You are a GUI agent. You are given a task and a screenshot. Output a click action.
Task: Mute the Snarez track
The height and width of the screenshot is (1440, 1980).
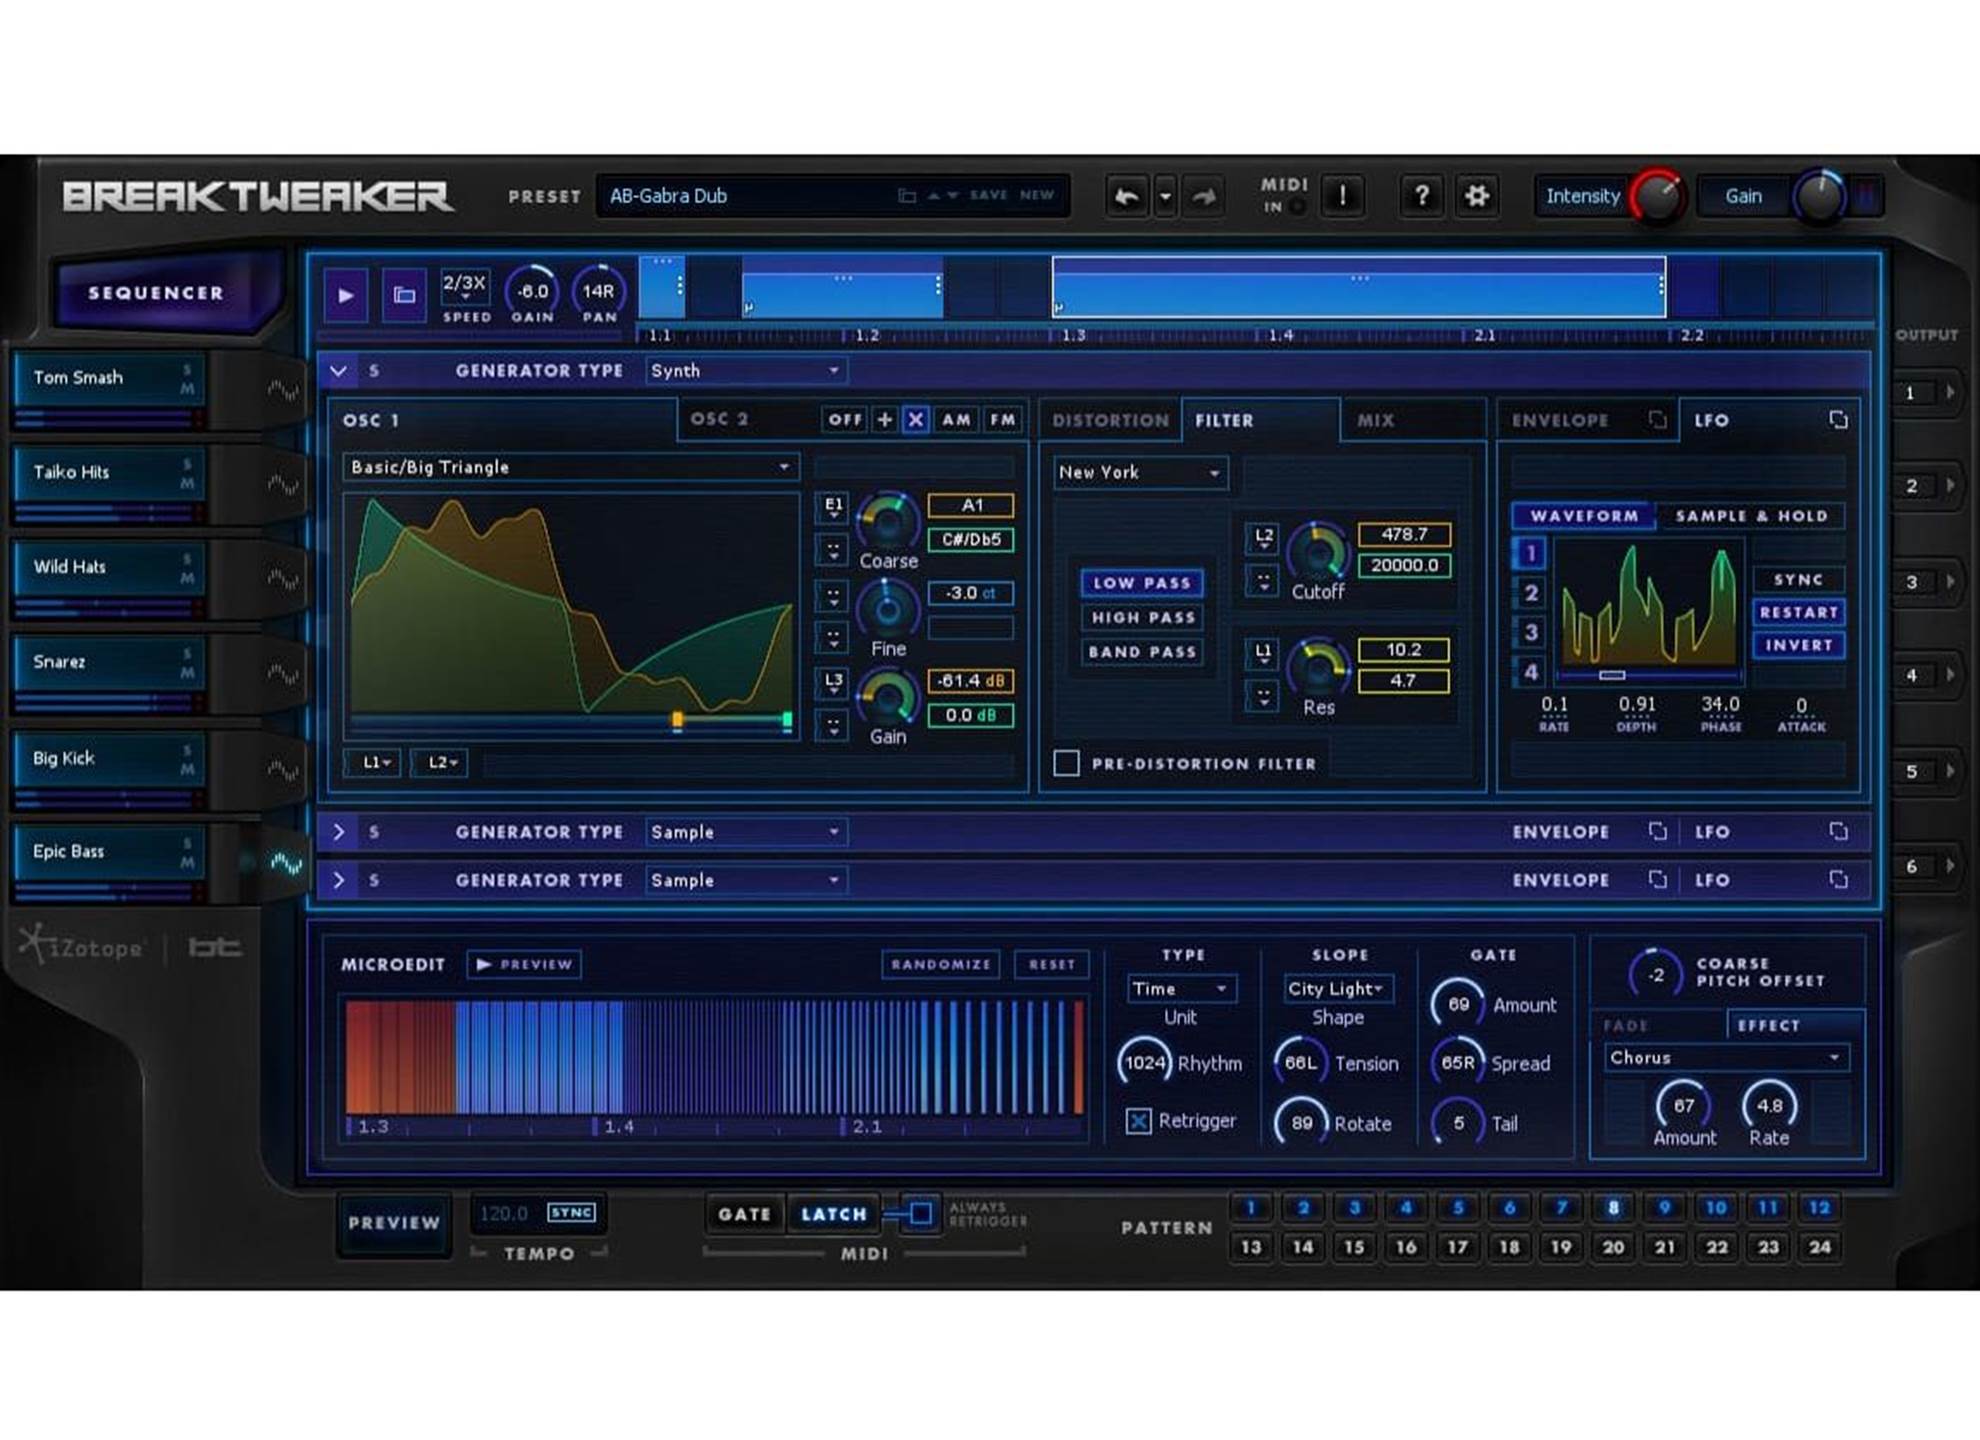pos(187,674)
